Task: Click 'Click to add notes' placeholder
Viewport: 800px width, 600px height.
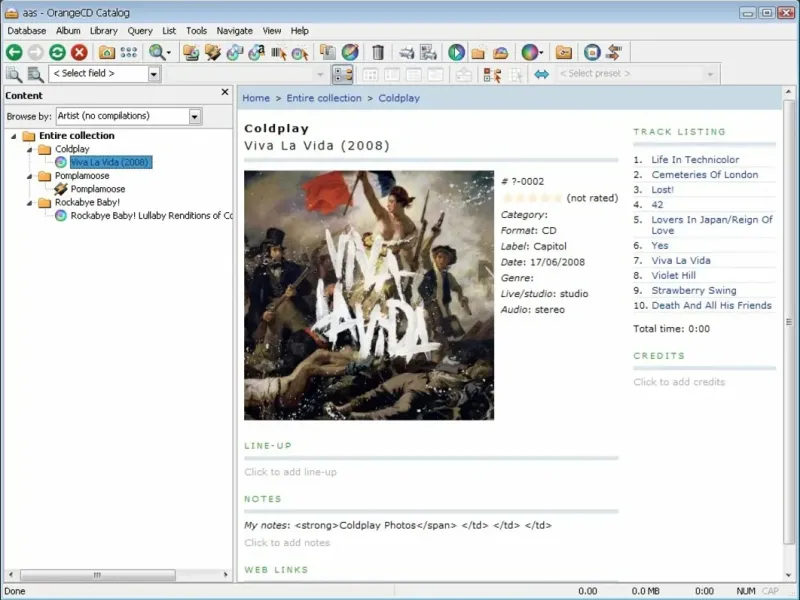Action: 287,543
